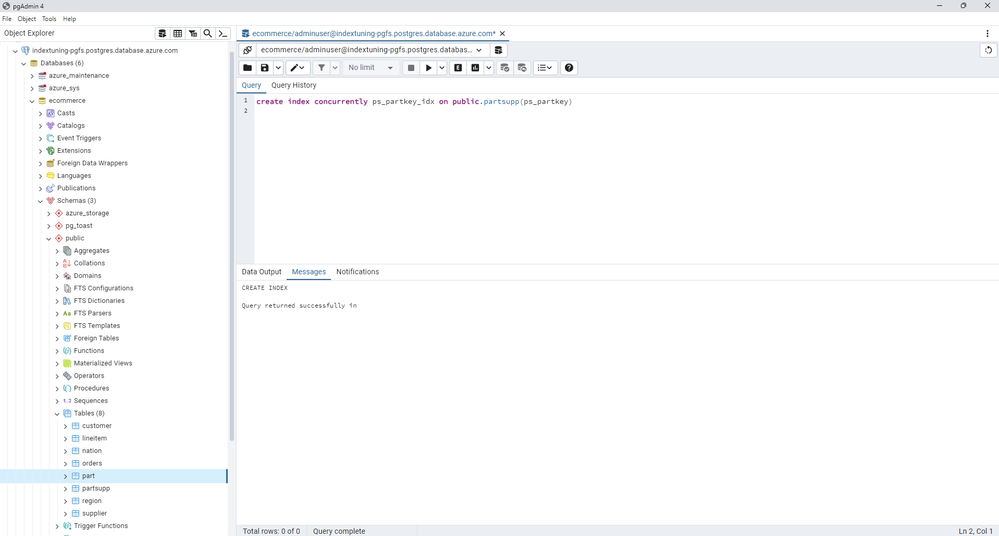Toggle the connection status icon
The height and width of the screenshot is (536, 999).
pos(248,50)
